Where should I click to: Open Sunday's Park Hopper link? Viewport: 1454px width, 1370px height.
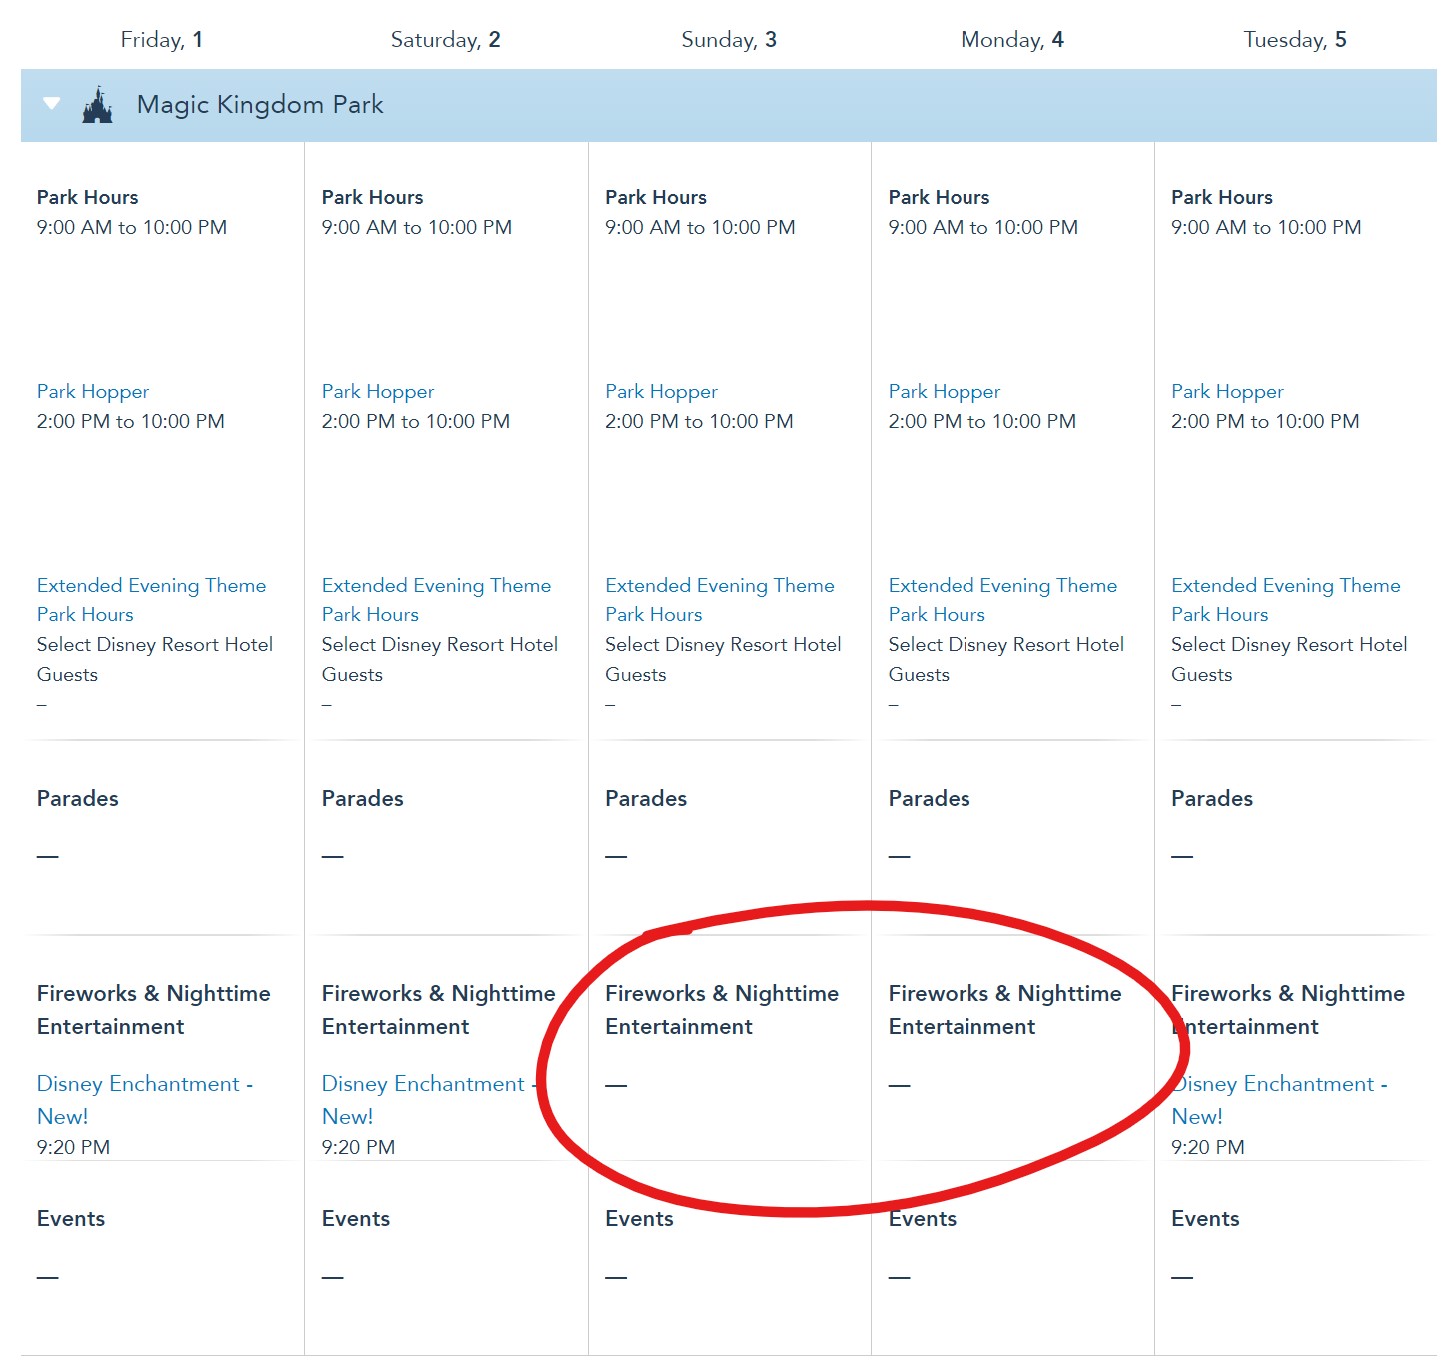[x=661, y=392]
